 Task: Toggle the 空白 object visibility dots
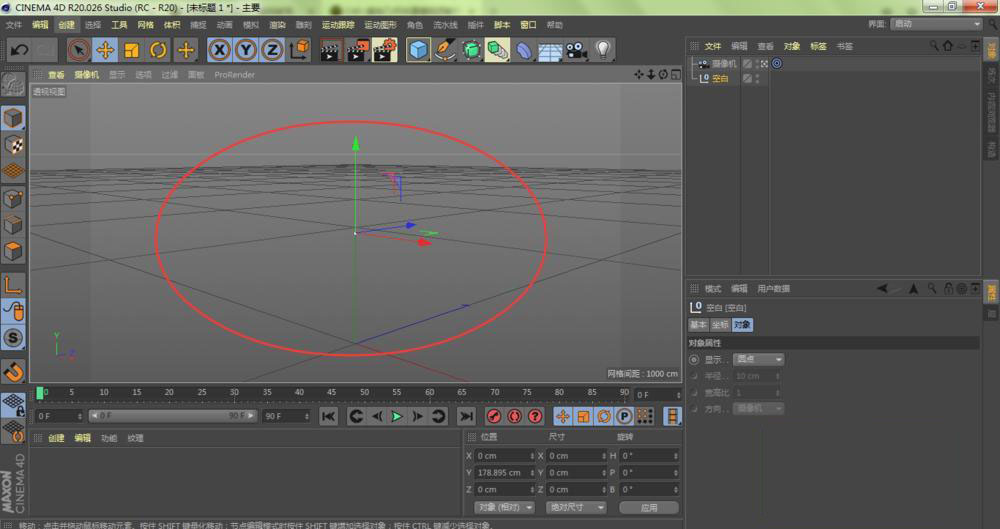pyautogui.click(x=758, y=78)
